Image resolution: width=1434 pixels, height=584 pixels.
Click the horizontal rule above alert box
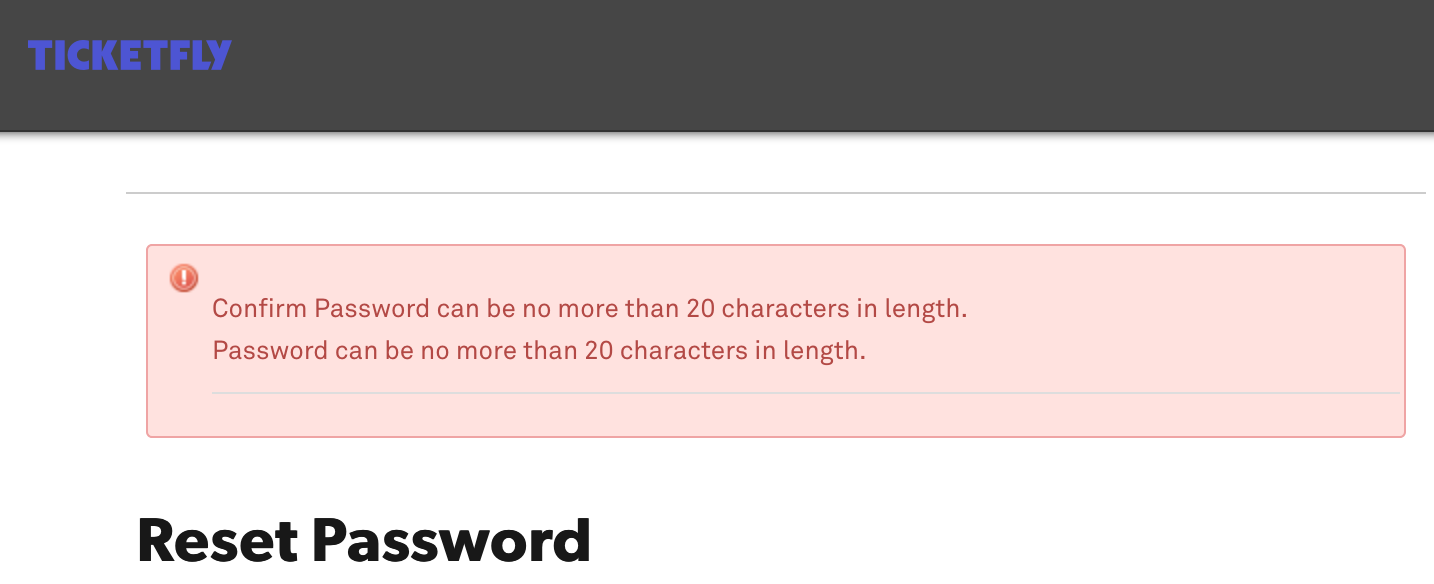pyautogui.click(x=776, y=192)
